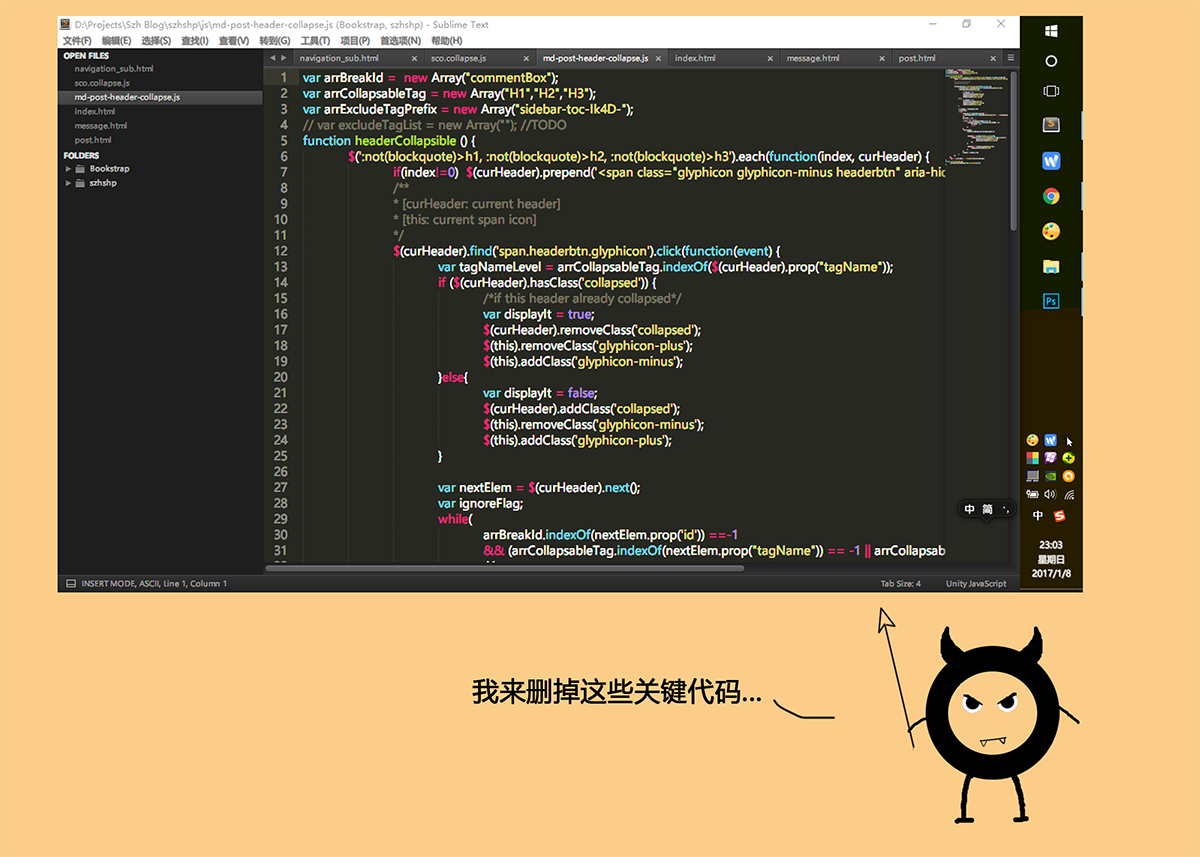Close the index.html tab
The width and height of the screenshot is (1200, 857).
tap(770, 59)
